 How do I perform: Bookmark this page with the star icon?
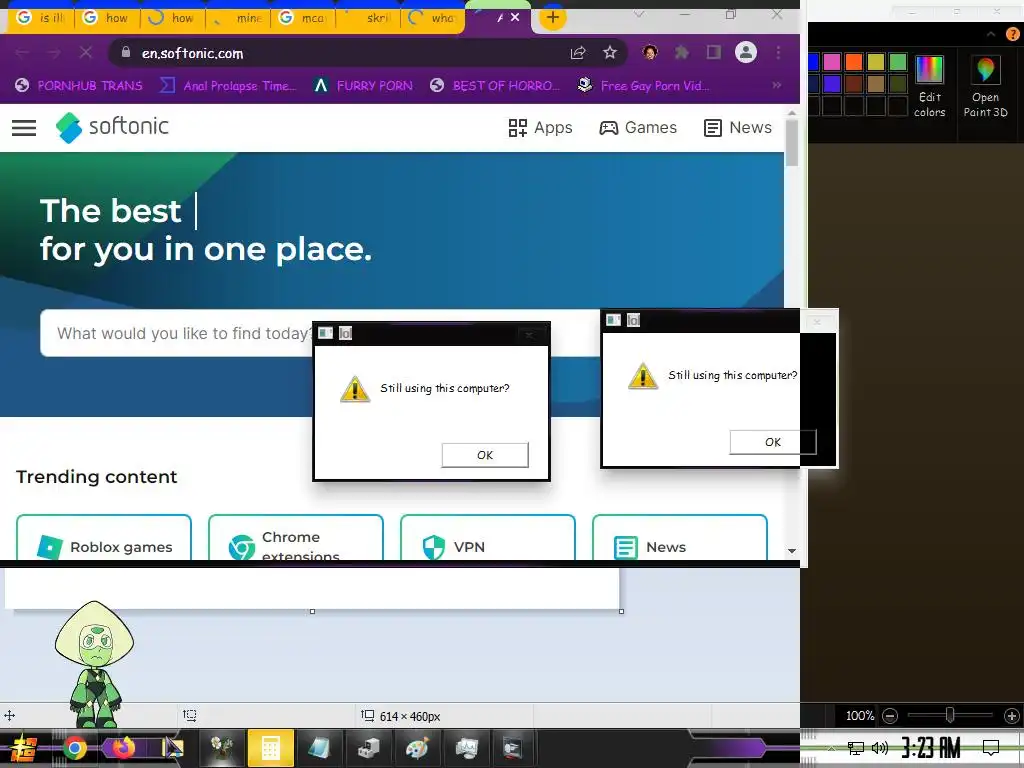610,52
